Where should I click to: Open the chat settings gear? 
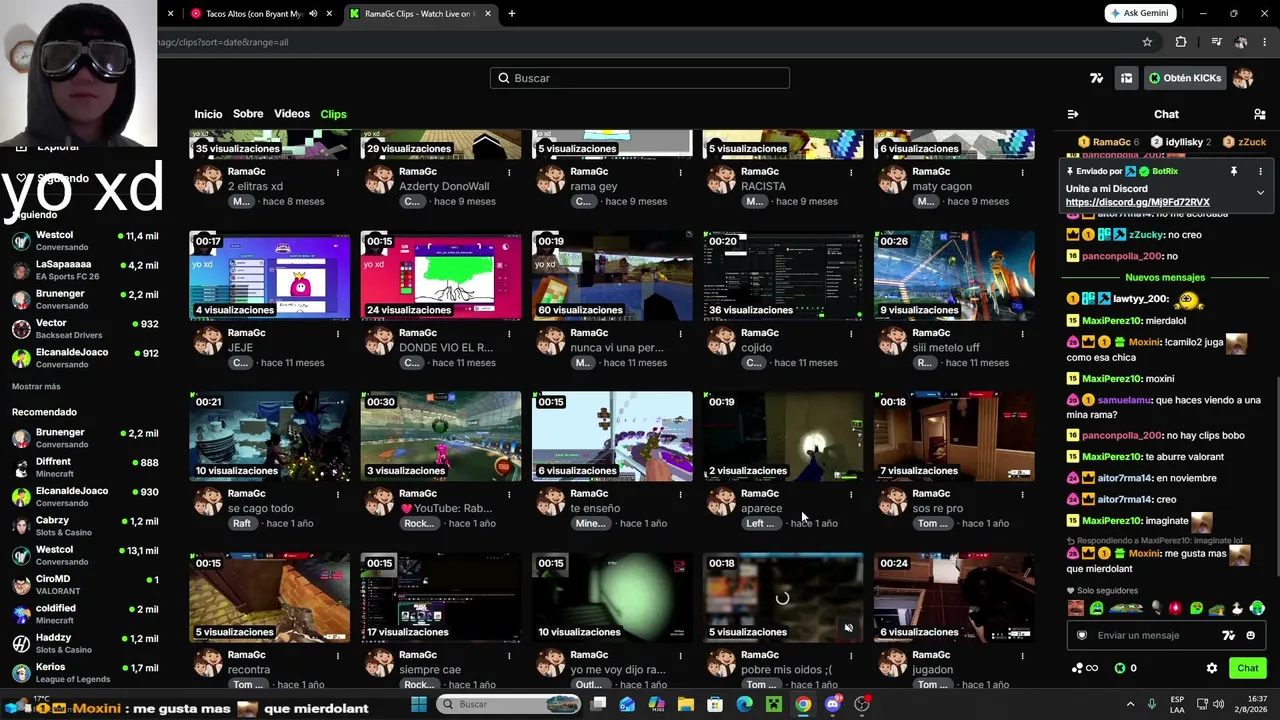[1212, 668]
